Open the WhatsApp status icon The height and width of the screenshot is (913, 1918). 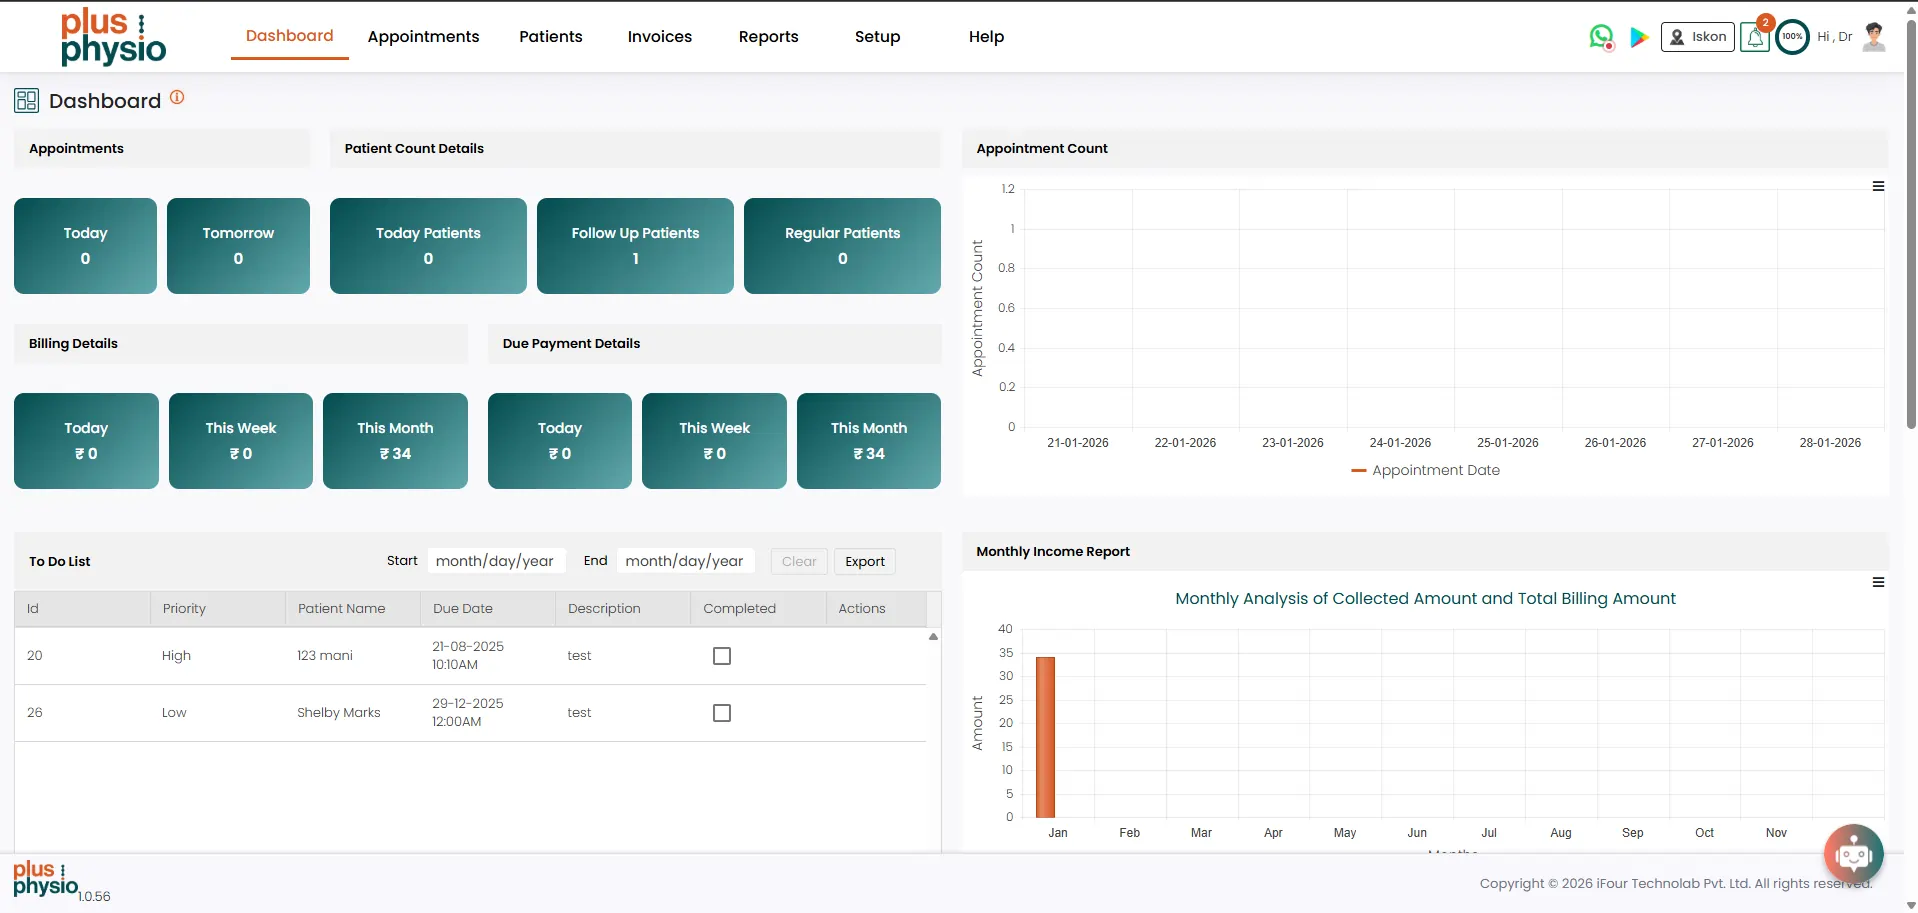[x=1601, y=37]
